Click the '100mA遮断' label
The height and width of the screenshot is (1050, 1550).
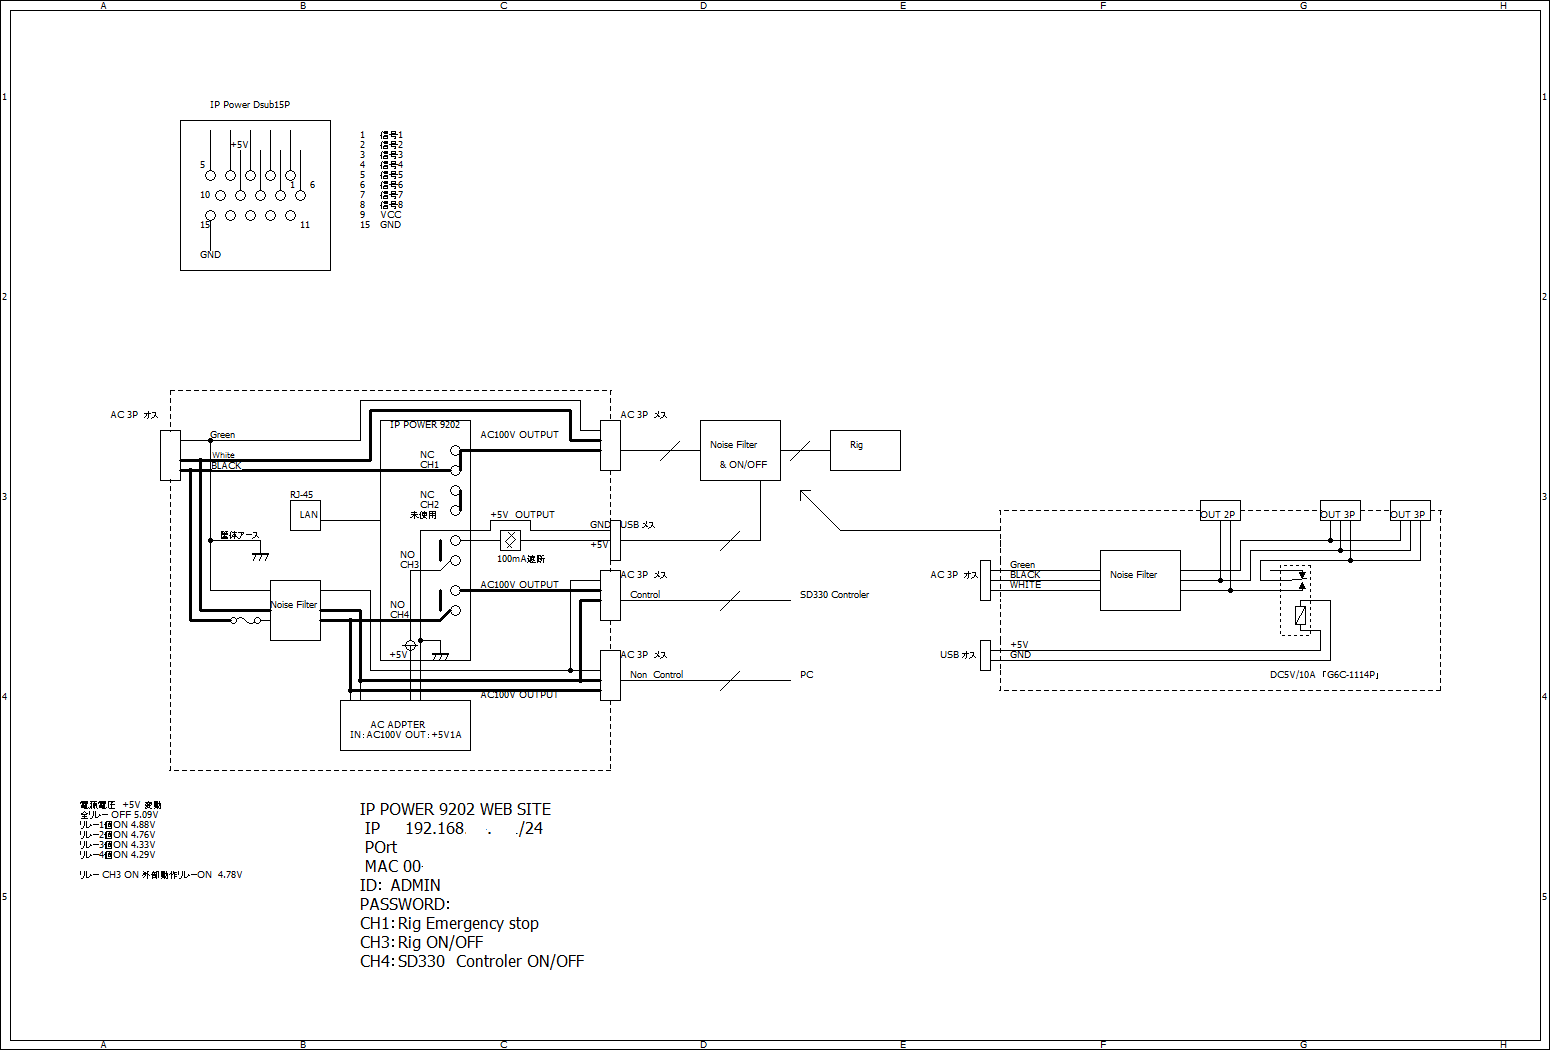pyautogui.click(x=521, y=559)
